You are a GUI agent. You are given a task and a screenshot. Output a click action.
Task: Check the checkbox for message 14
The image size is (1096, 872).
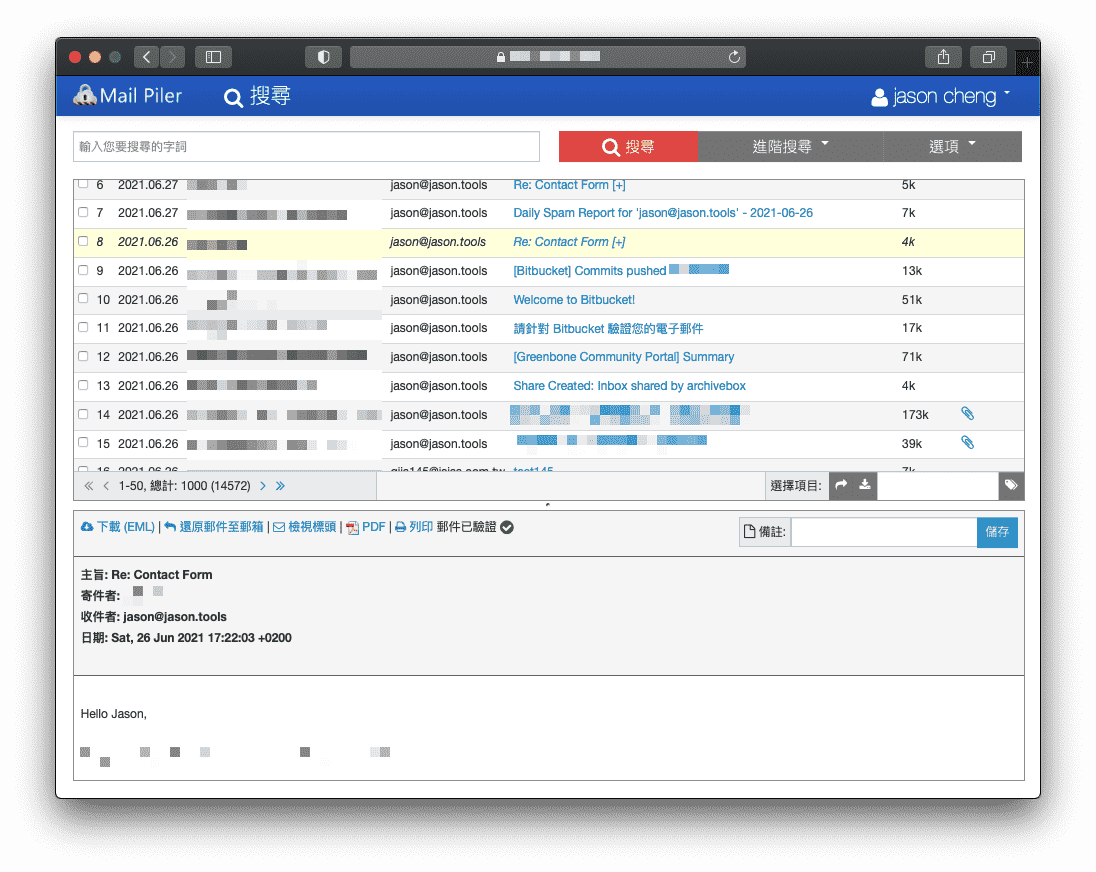pos(83,414)
